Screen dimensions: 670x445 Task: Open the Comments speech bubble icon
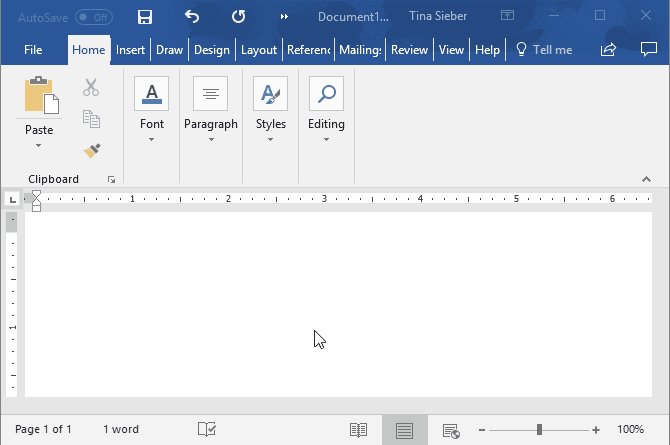pyautogui.click(x=646, y=50)
